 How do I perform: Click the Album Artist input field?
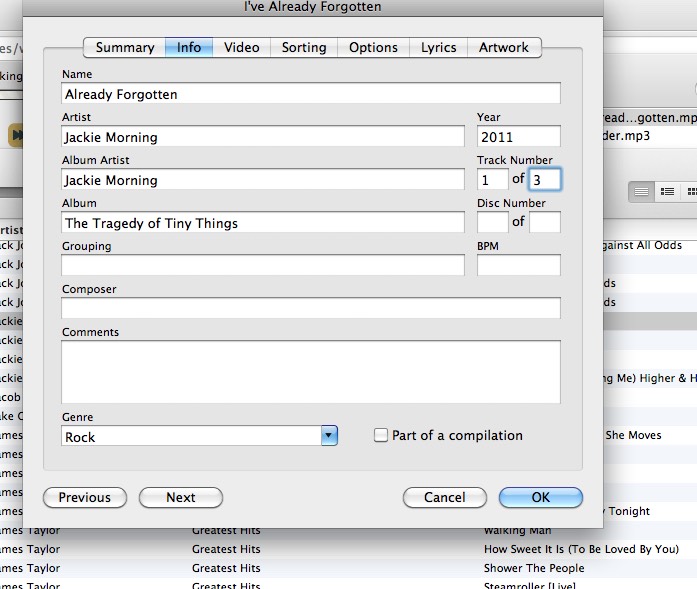click(263, 180)
